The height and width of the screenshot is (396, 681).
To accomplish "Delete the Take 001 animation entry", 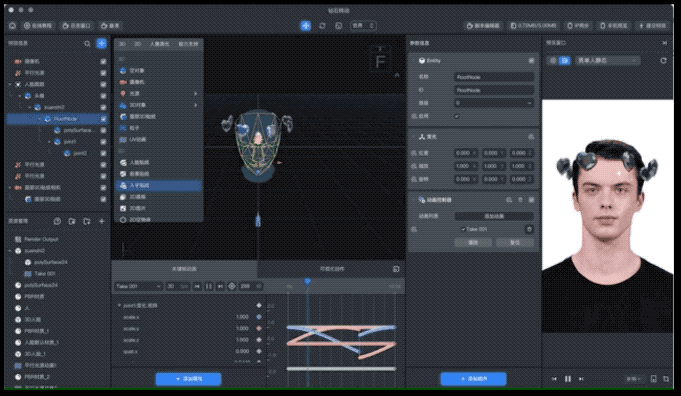I will click(x=529, y=229).
